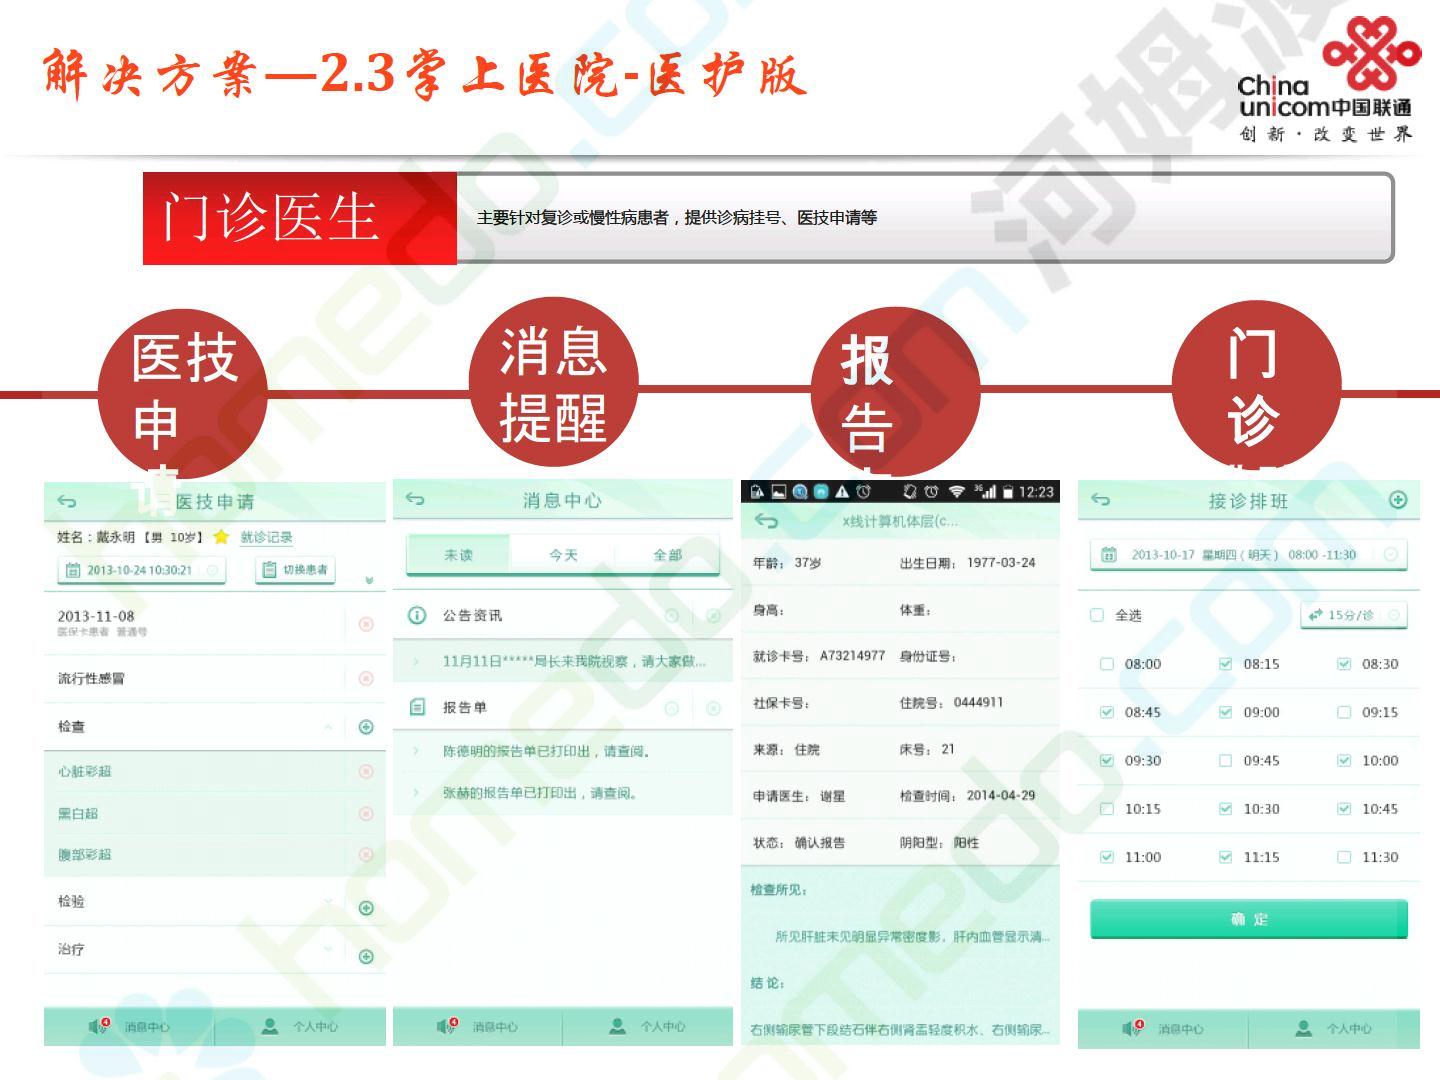Click the add icon next to 检验
The height and width of the screenshot is (1080, 1440).
pos(366,908)
